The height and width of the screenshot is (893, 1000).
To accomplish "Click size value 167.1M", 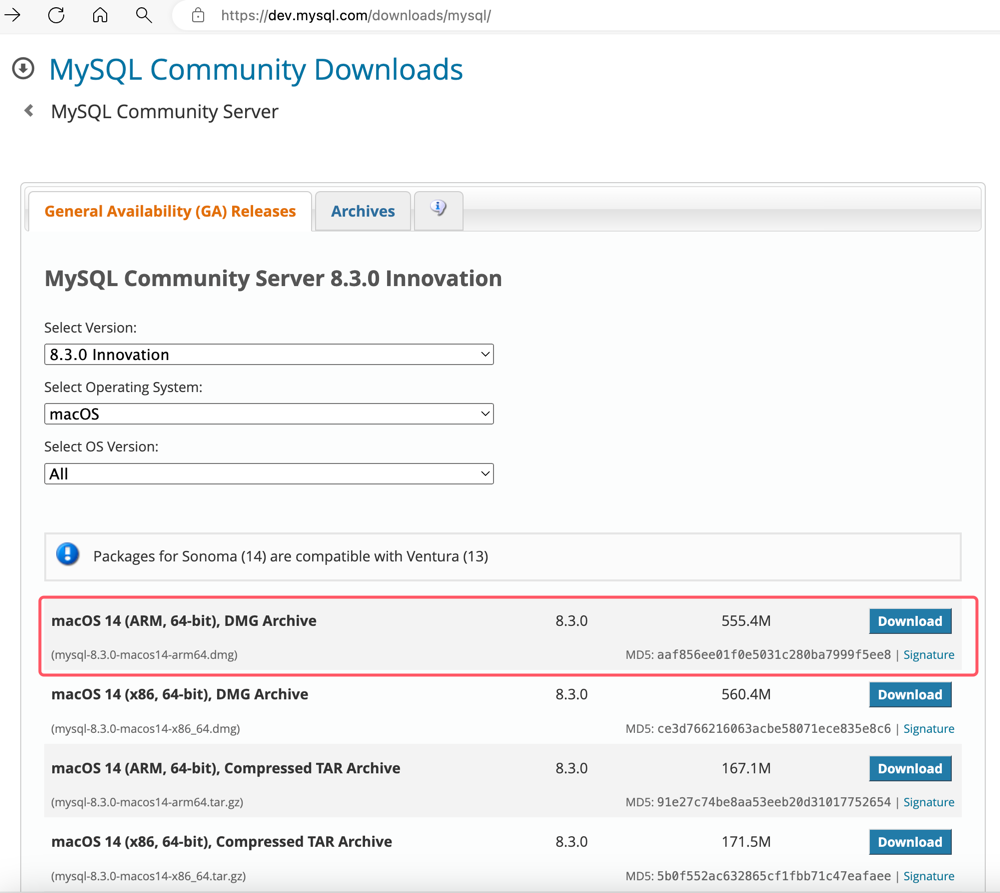I will point(746,768).
